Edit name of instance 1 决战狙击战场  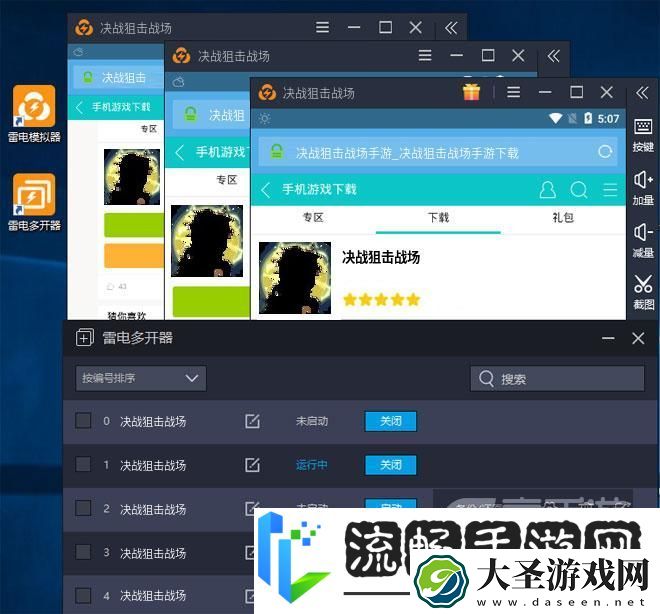point(252,465)
